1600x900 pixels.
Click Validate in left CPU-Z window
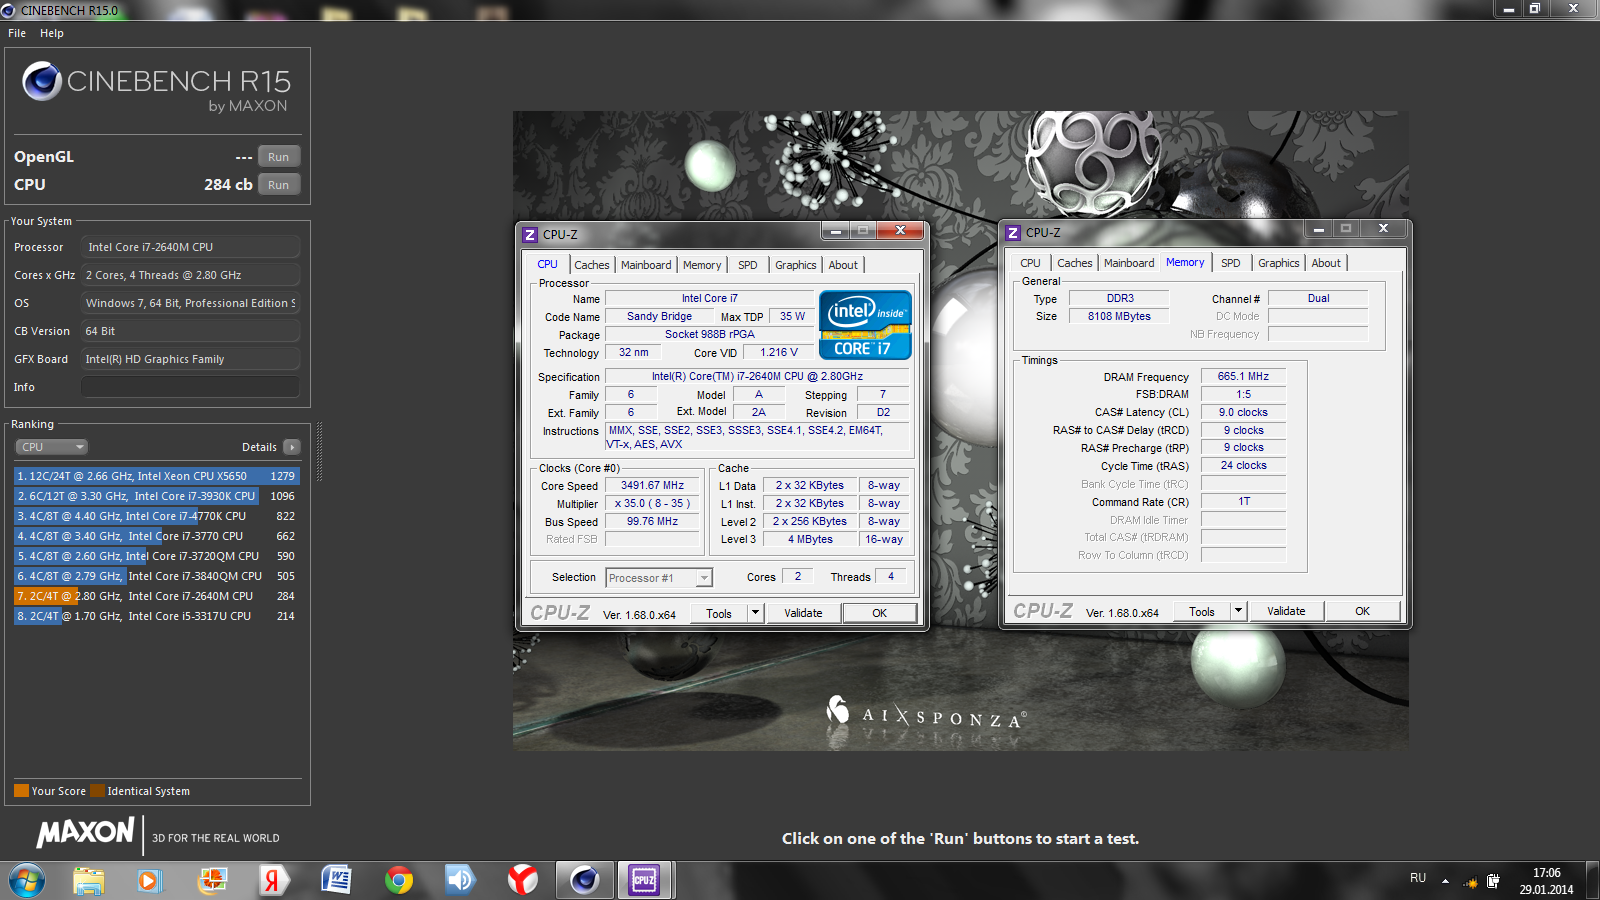click(x=803, y=613)
